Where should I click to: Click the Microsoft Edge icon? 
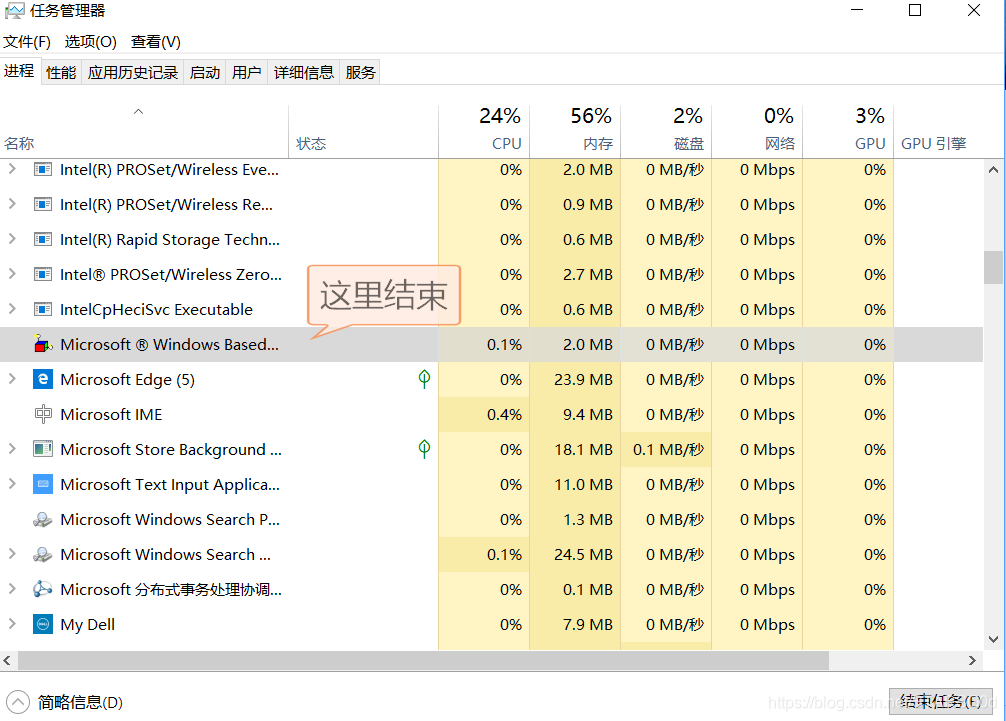pos(42,380)
